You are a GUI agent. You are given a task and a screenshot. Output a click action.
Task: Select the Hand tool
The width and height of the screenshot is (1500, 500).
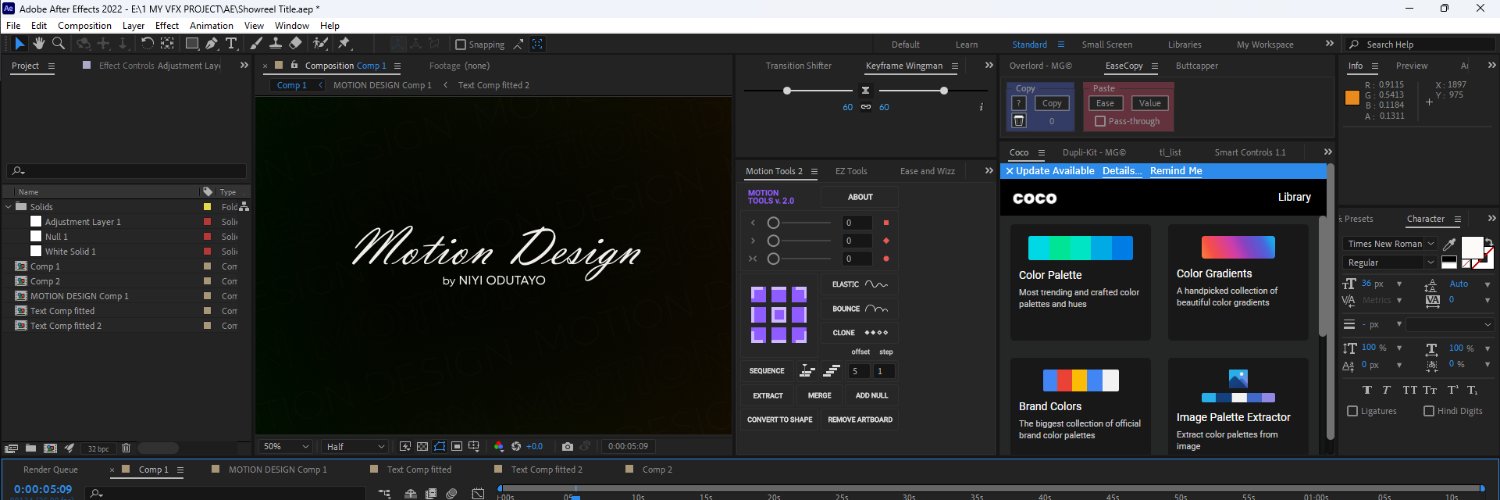click(x=39, y=44)
